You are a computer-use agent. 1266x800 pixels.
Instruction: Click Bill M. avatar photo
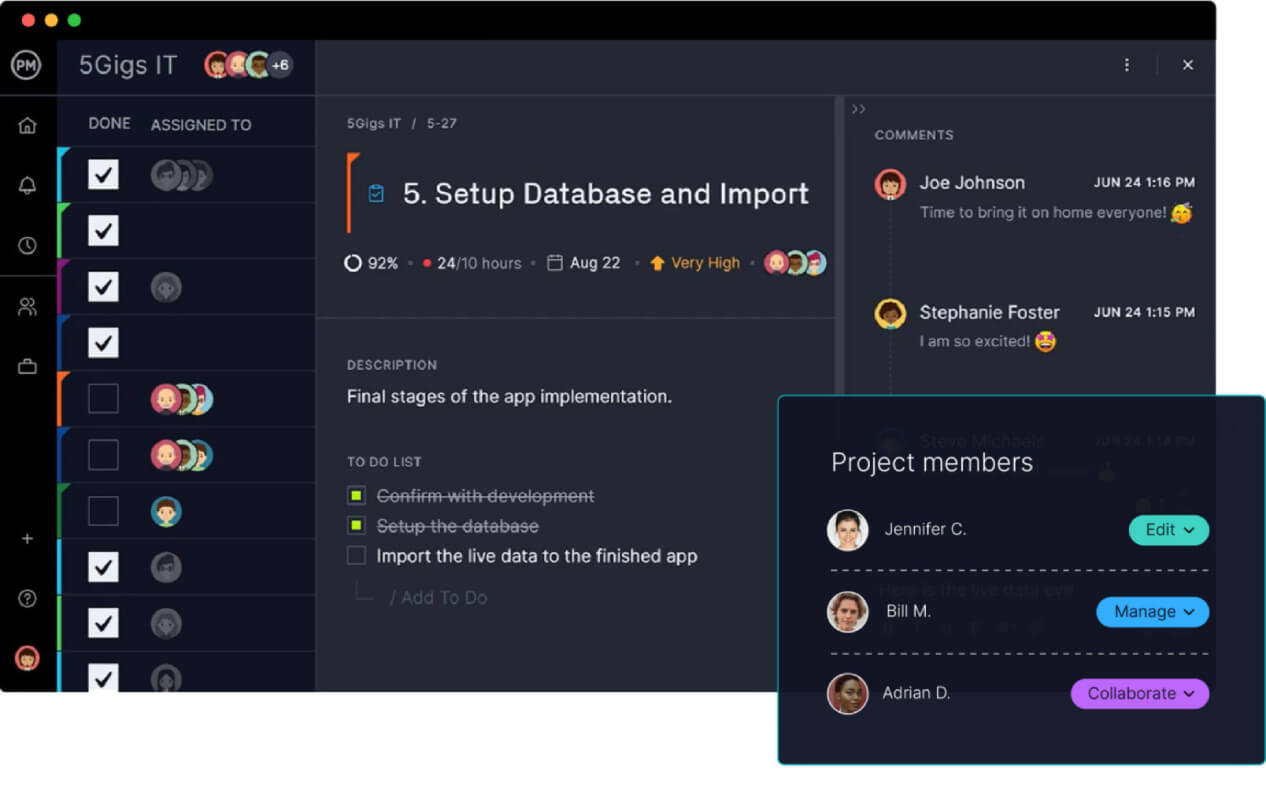click(x=847, y=612)
